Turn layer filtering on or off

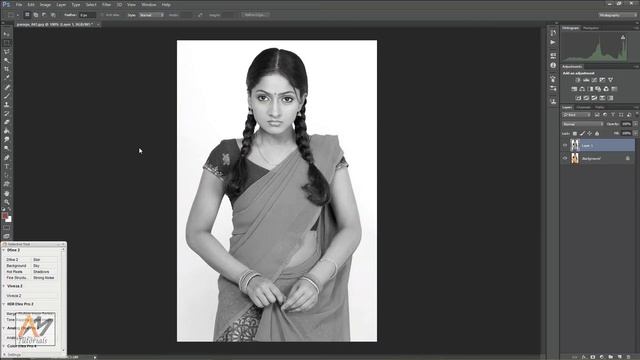[x=637, y=115]
